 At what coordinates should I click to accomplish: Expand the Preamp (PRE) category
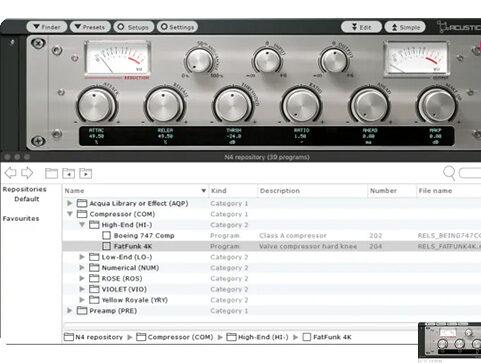click(x=69, y=310)
